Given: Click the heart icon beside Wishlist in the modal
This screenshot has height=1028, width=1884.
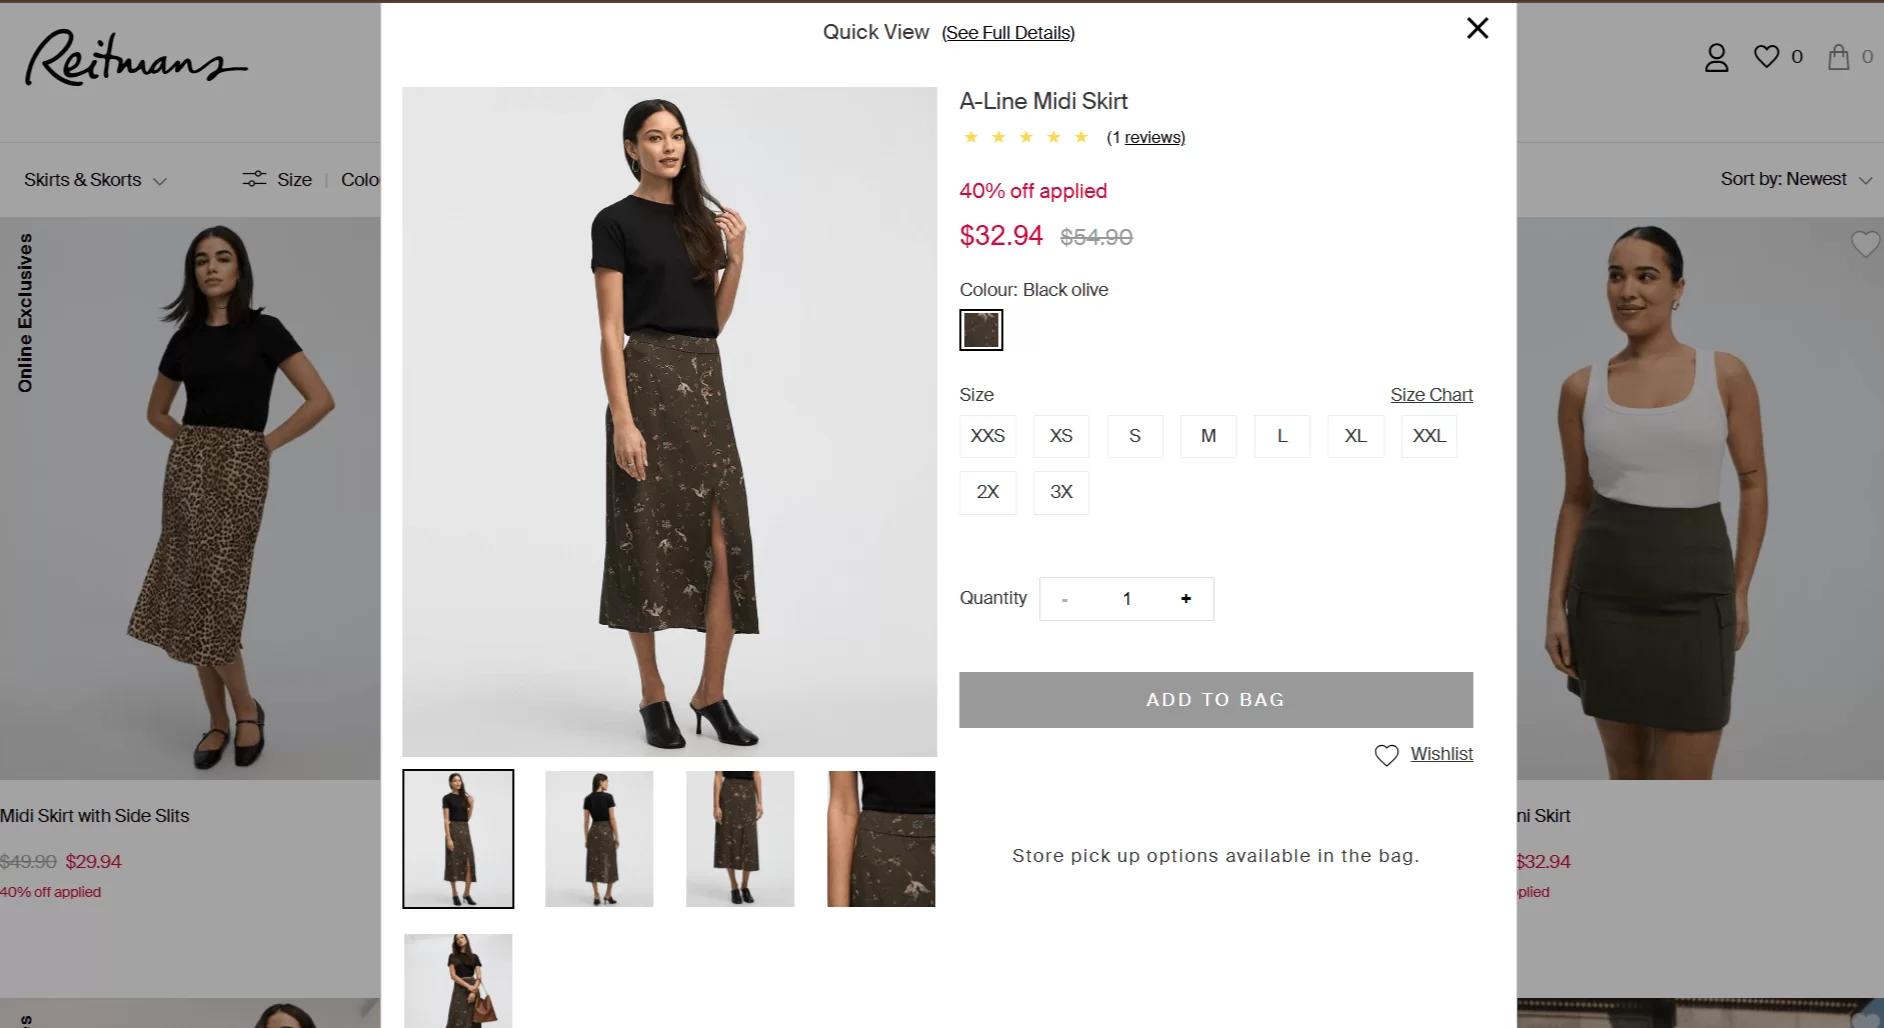Looking at the screenshot, I should pyautogui.click(x=1386, y=755).
